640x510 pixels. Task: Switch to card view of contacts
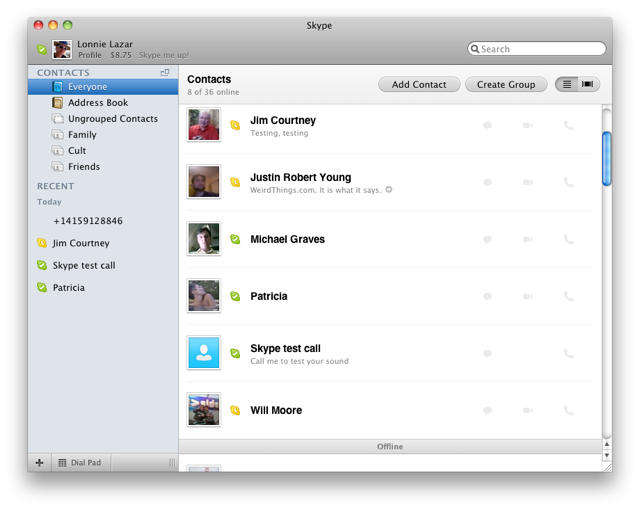tap(588, 85)
